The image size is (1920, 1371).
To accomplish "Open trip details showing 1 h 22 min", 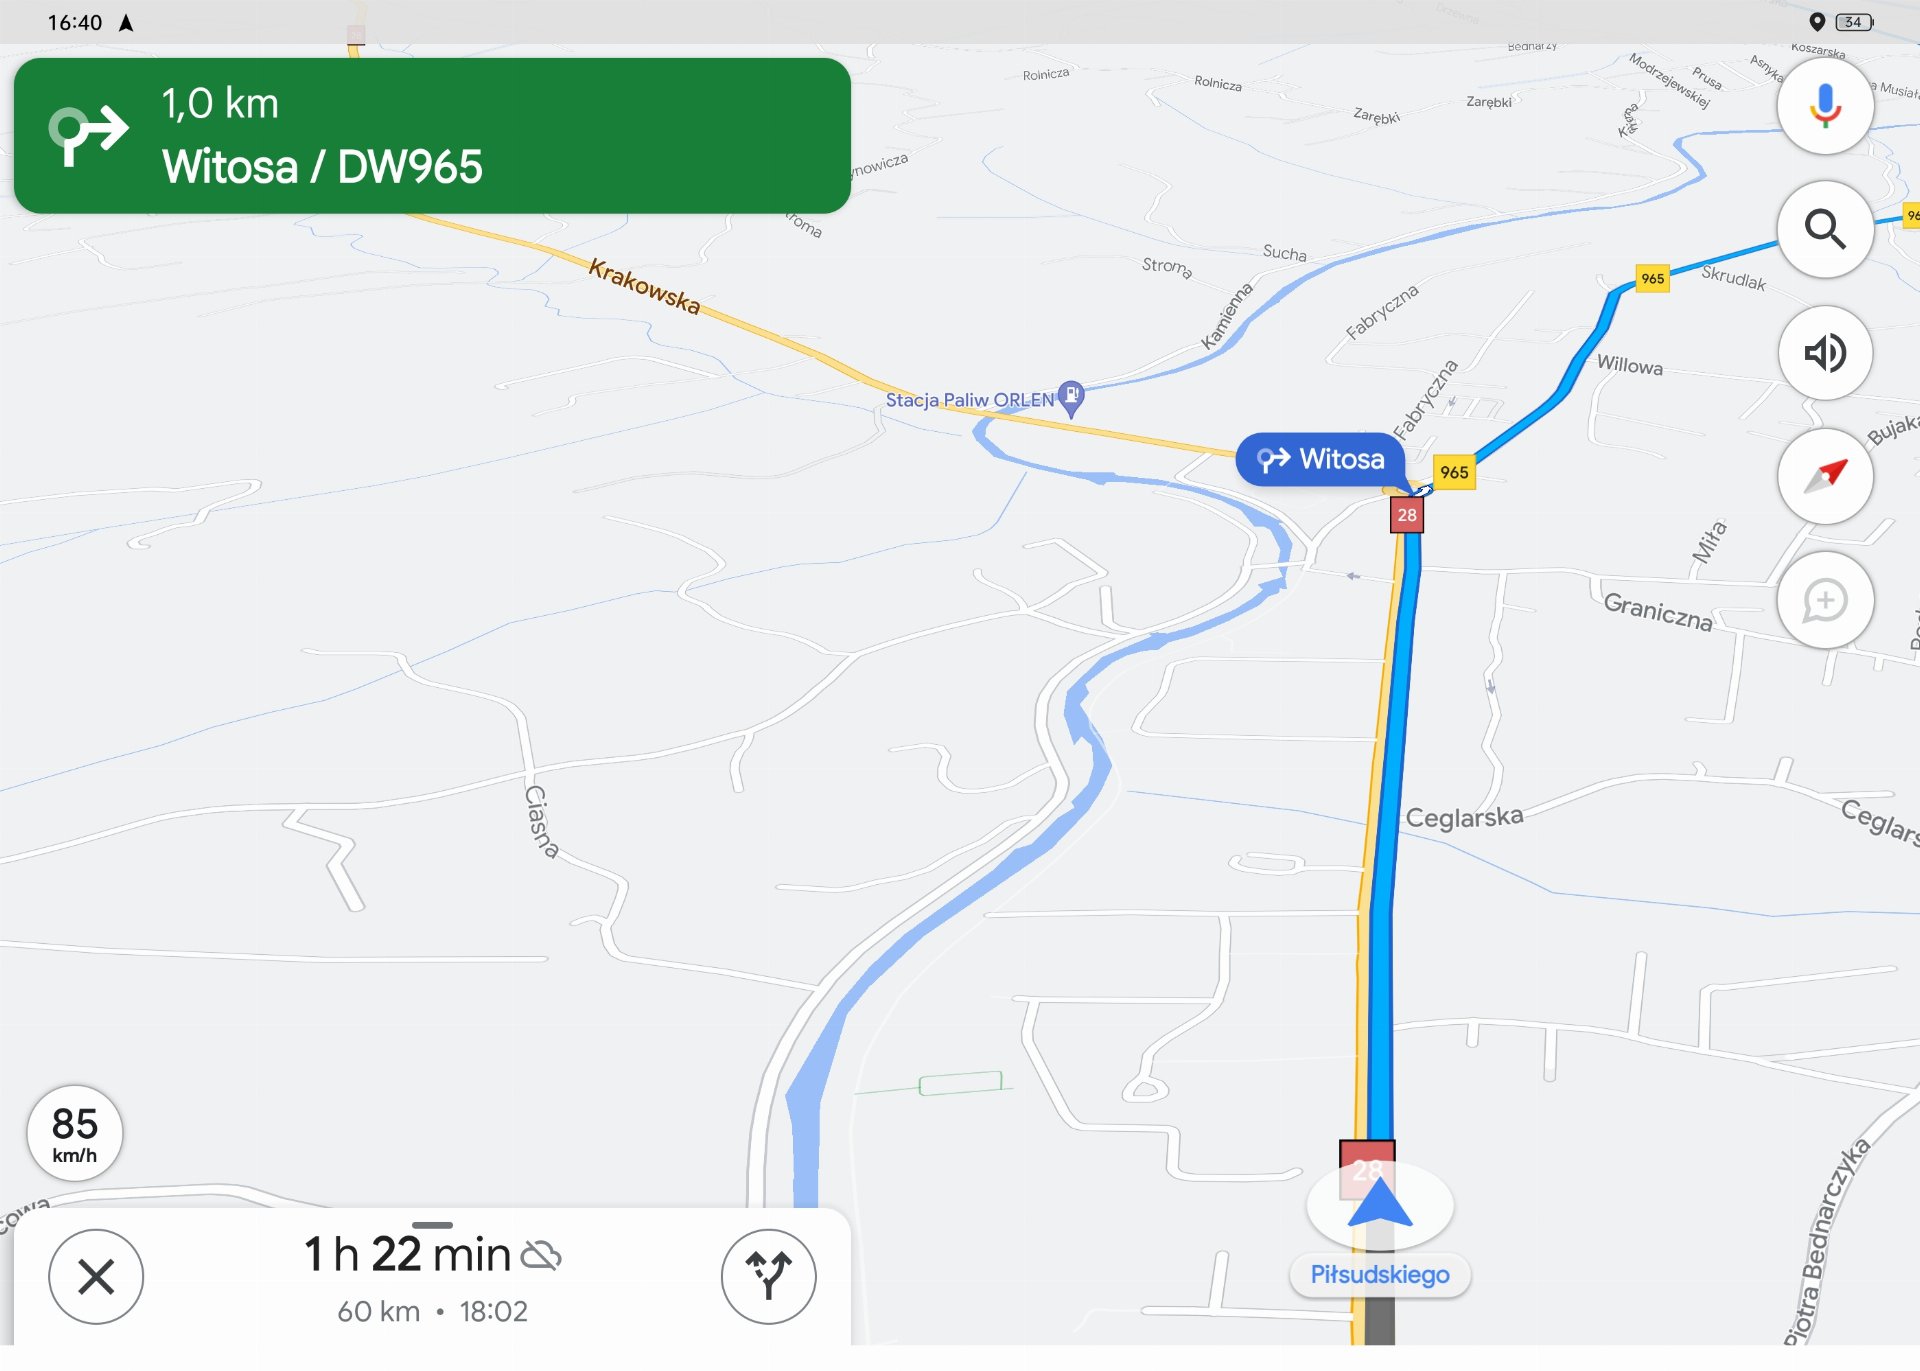I will coord(407,1254).
